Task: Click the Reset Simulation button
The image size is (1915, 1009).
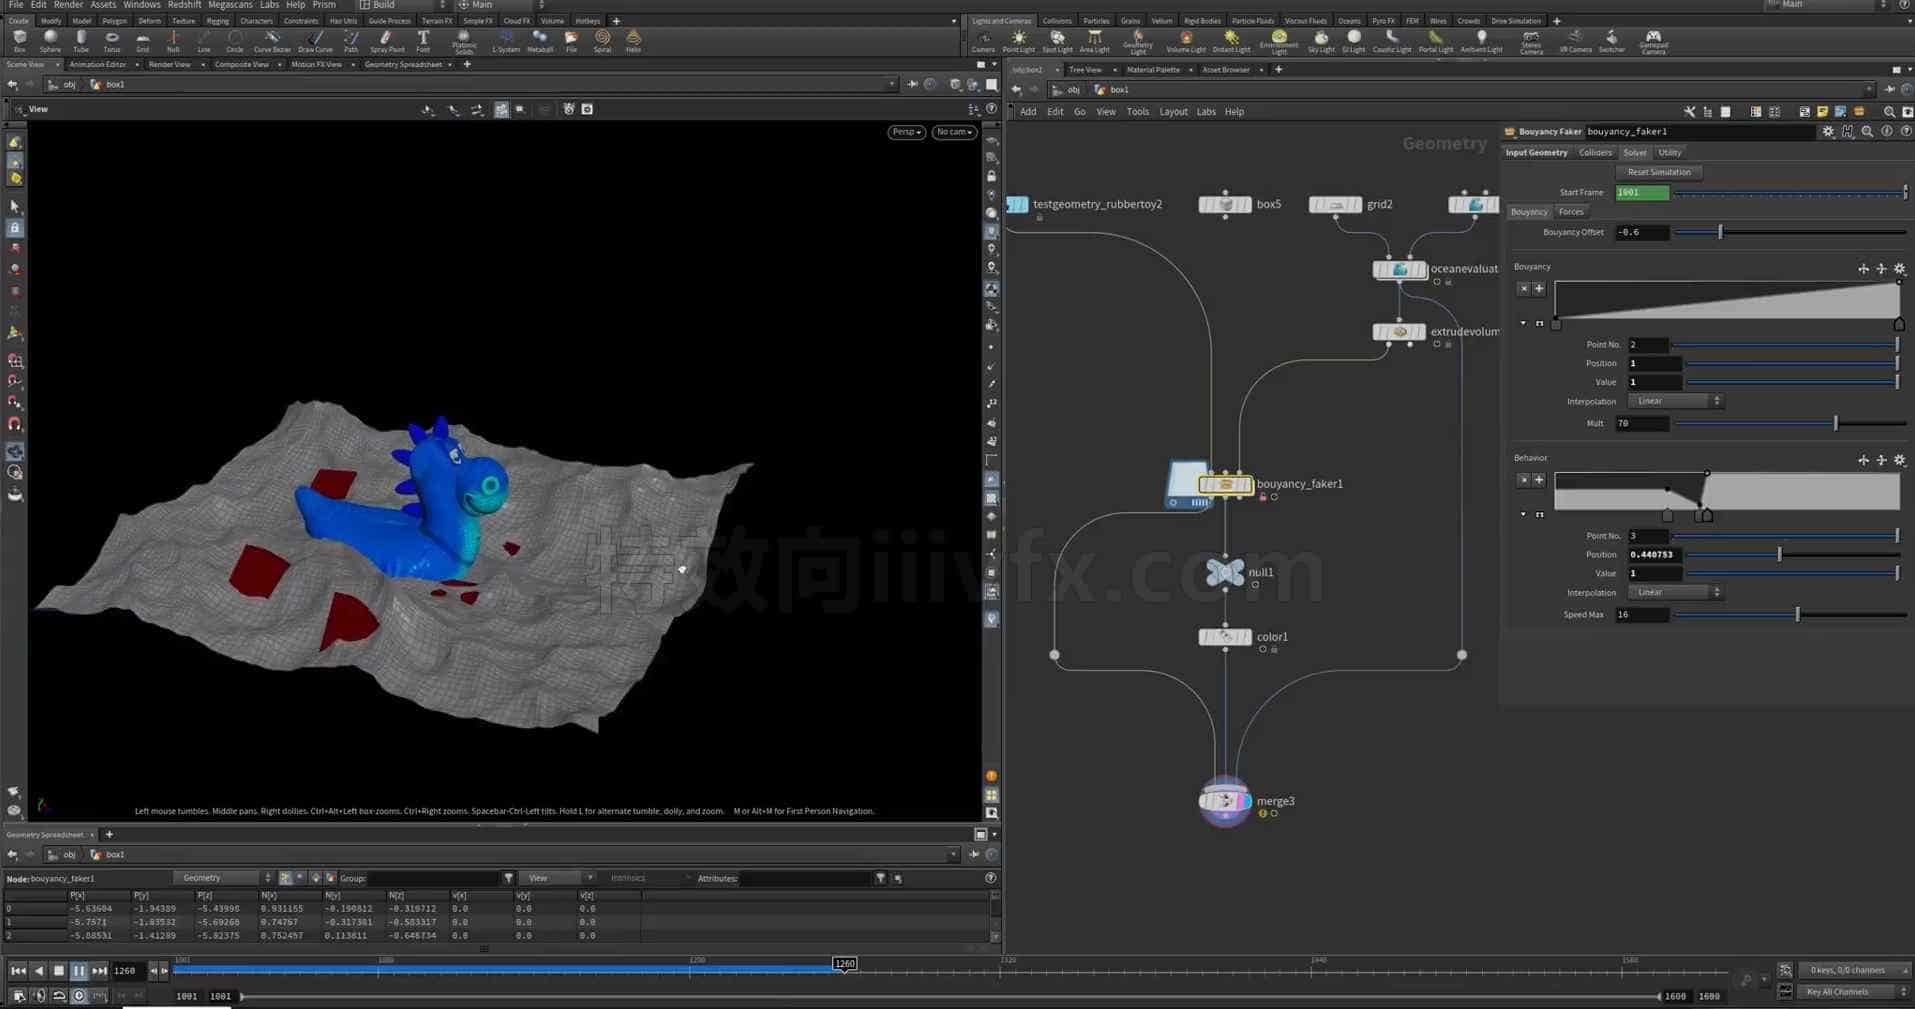Action: tap(1659, 172)
